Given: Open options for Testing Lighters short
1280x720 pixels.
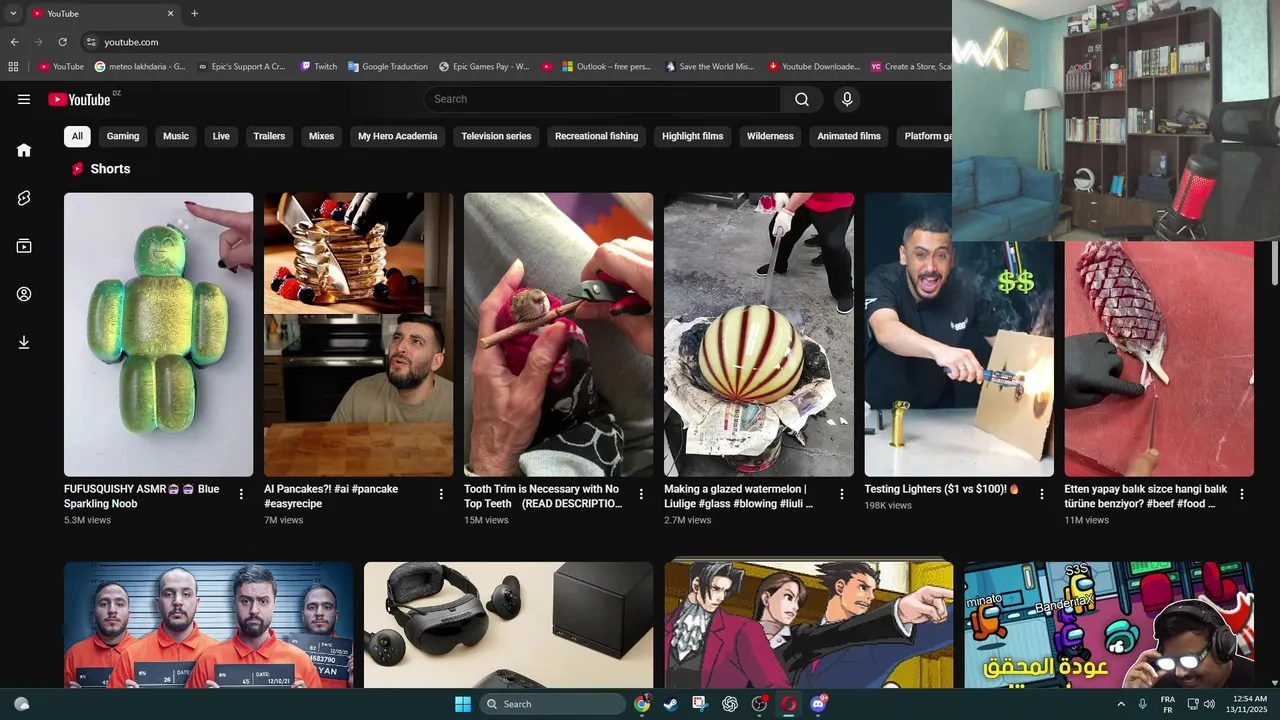Looking at the screenshot, I should pos(1041,494).
